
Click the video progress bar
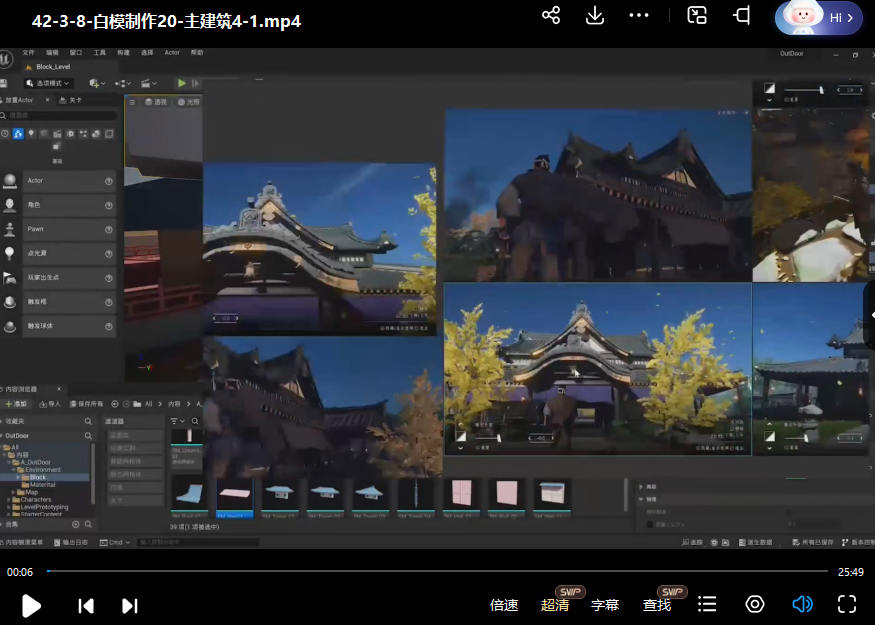coord(437,571)
